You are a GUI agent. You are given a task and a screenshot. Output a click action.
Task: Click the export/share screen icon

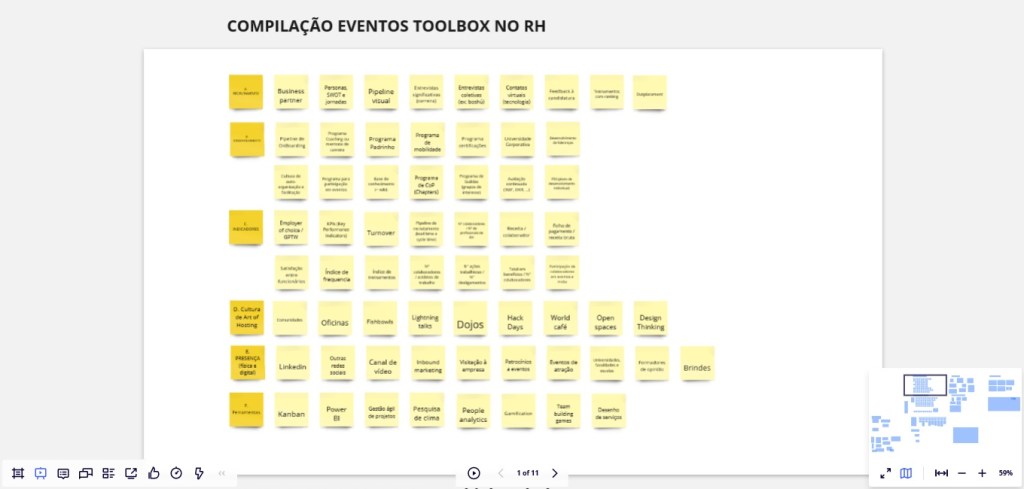(x=131, y=473)
